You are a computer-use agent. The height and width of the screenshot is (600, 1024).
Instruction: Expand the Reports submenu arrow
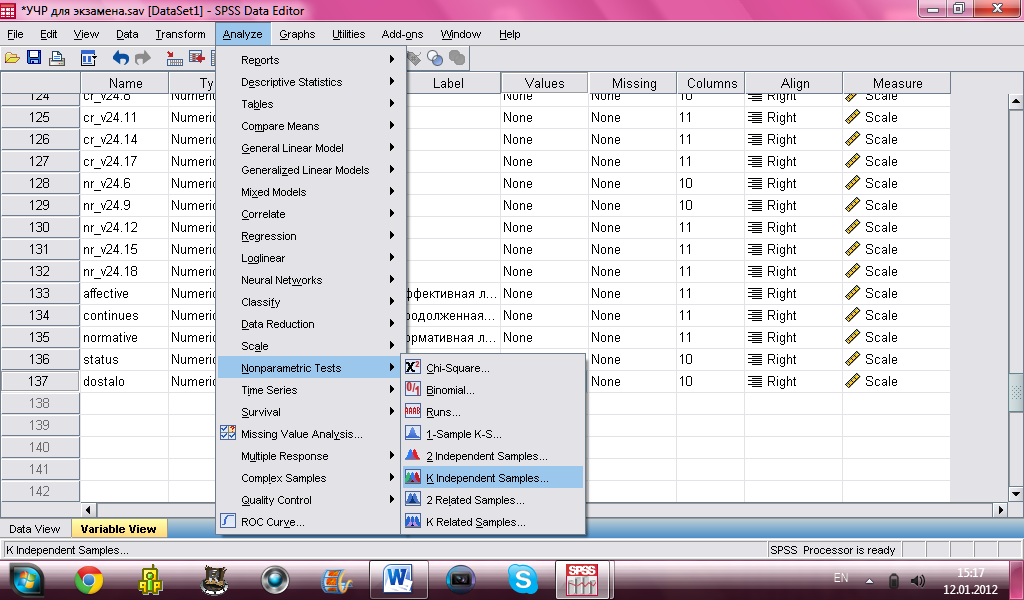click(392, 59)
